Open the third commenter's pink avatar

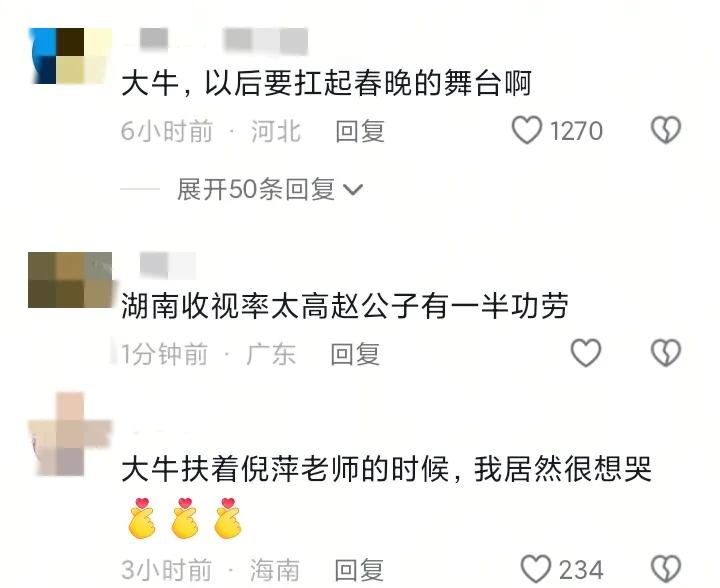tap(70, 434)
